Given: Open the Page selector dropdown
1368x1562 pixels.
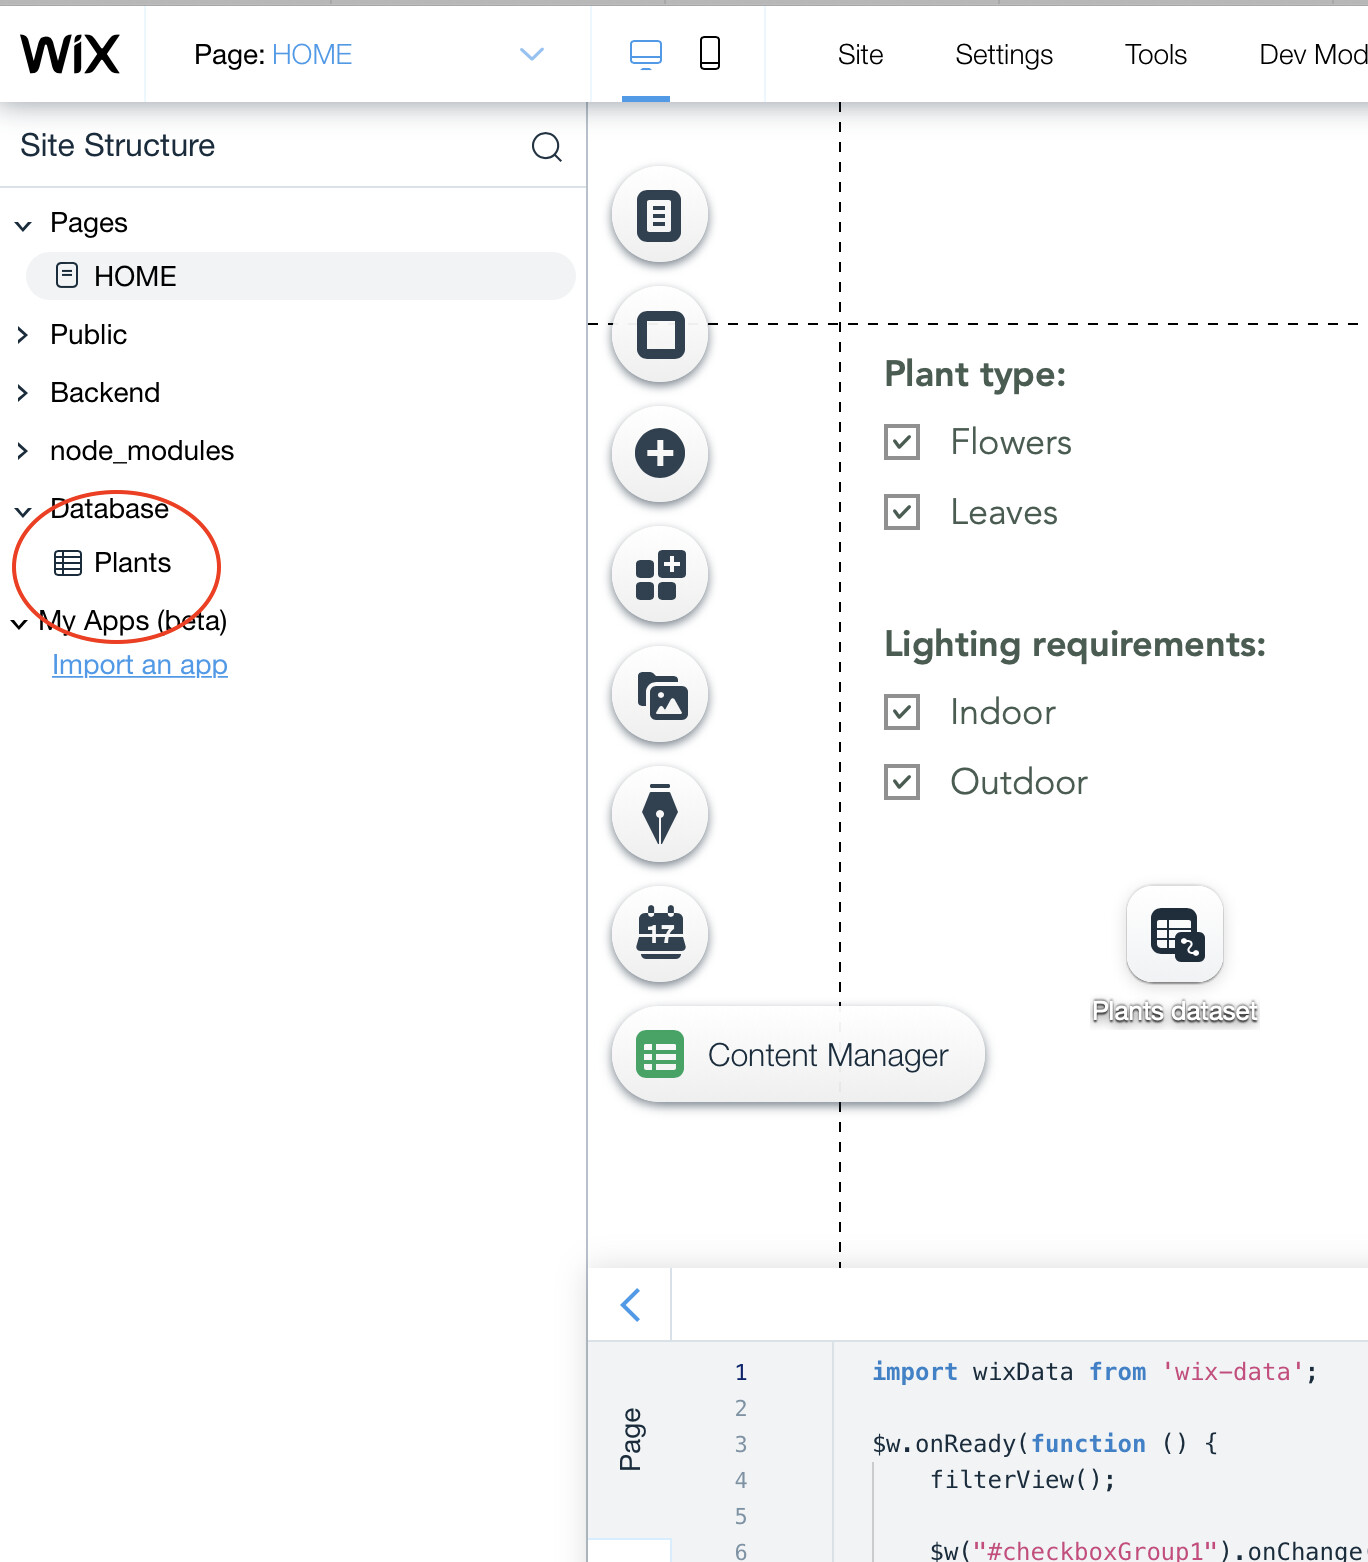Looking at the screenshot, I should [532, 54].
